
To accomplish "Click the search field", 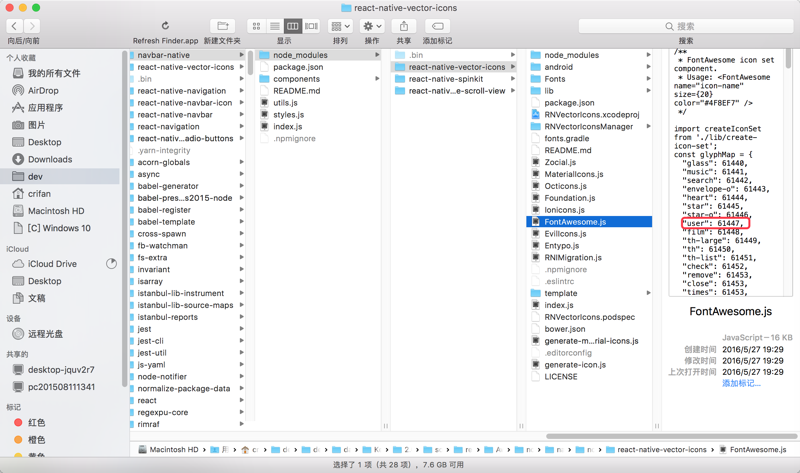I will click(686, 26).
